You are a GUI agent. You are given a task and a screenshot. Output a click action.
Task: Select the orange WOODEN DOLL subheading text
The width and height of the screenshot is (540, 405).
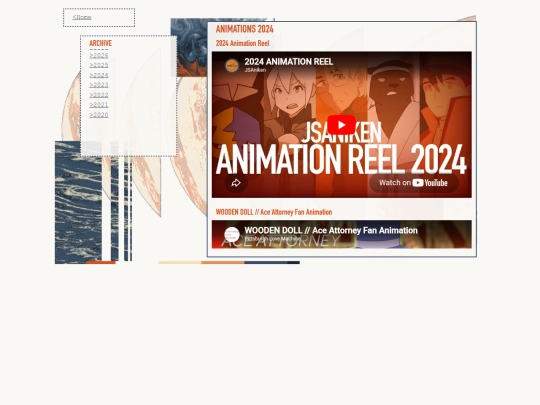pyautogui.click(x=274, y=212)
